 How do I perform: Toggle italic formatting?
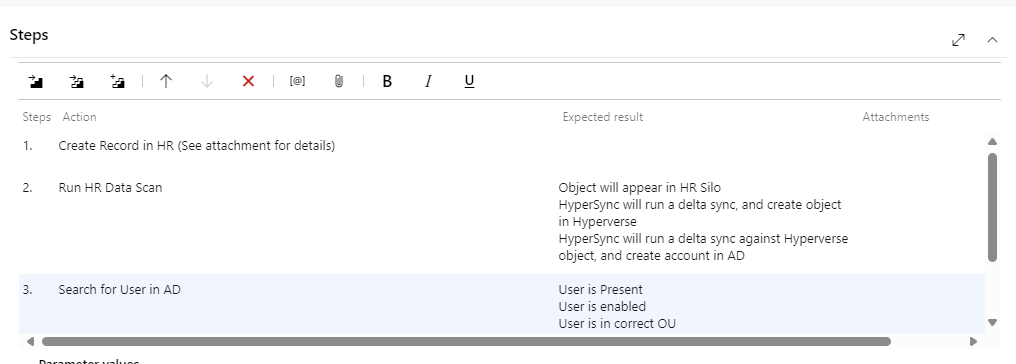[x=428, y=82]
